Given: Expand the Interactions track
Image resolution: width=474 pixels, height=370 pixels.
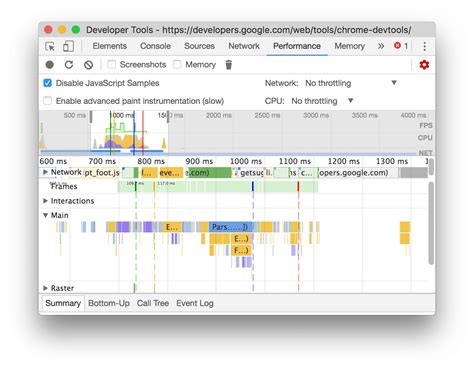Looking at the screenshot, I should (x=45, y=201).
